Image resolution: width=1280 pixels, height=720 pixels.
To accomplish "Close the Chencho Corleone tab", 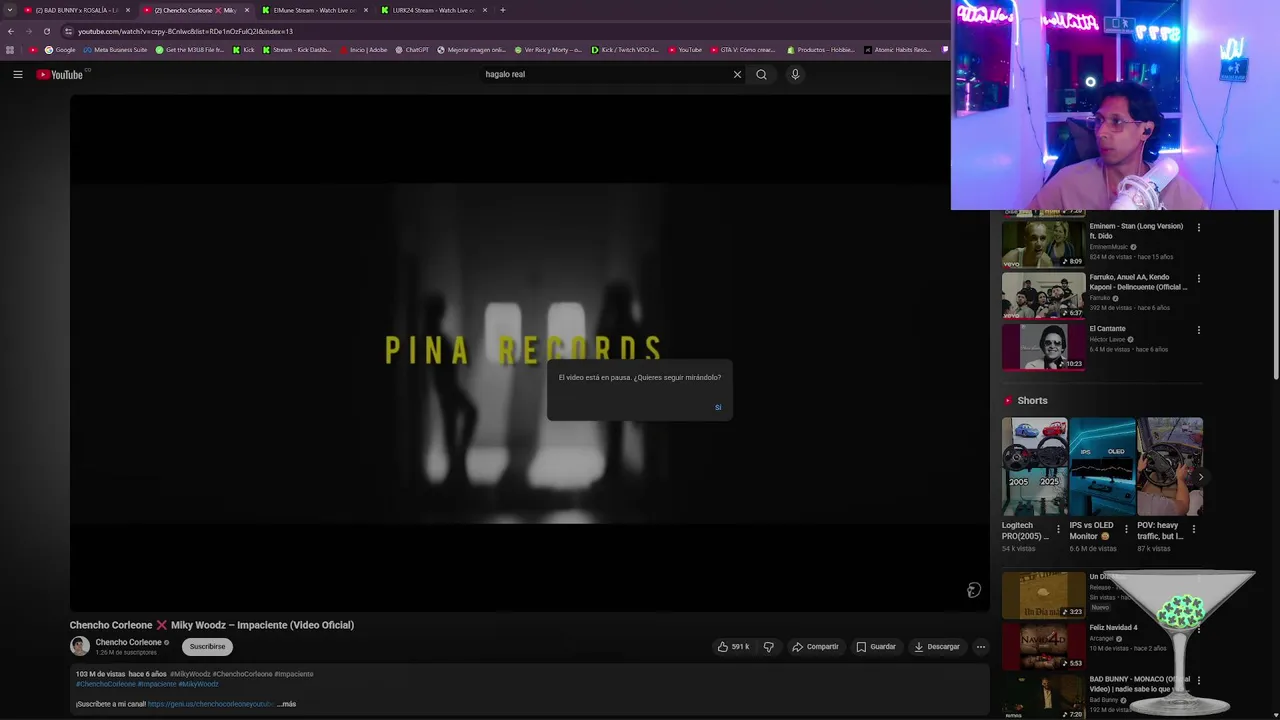I will [x=247, y=10].
